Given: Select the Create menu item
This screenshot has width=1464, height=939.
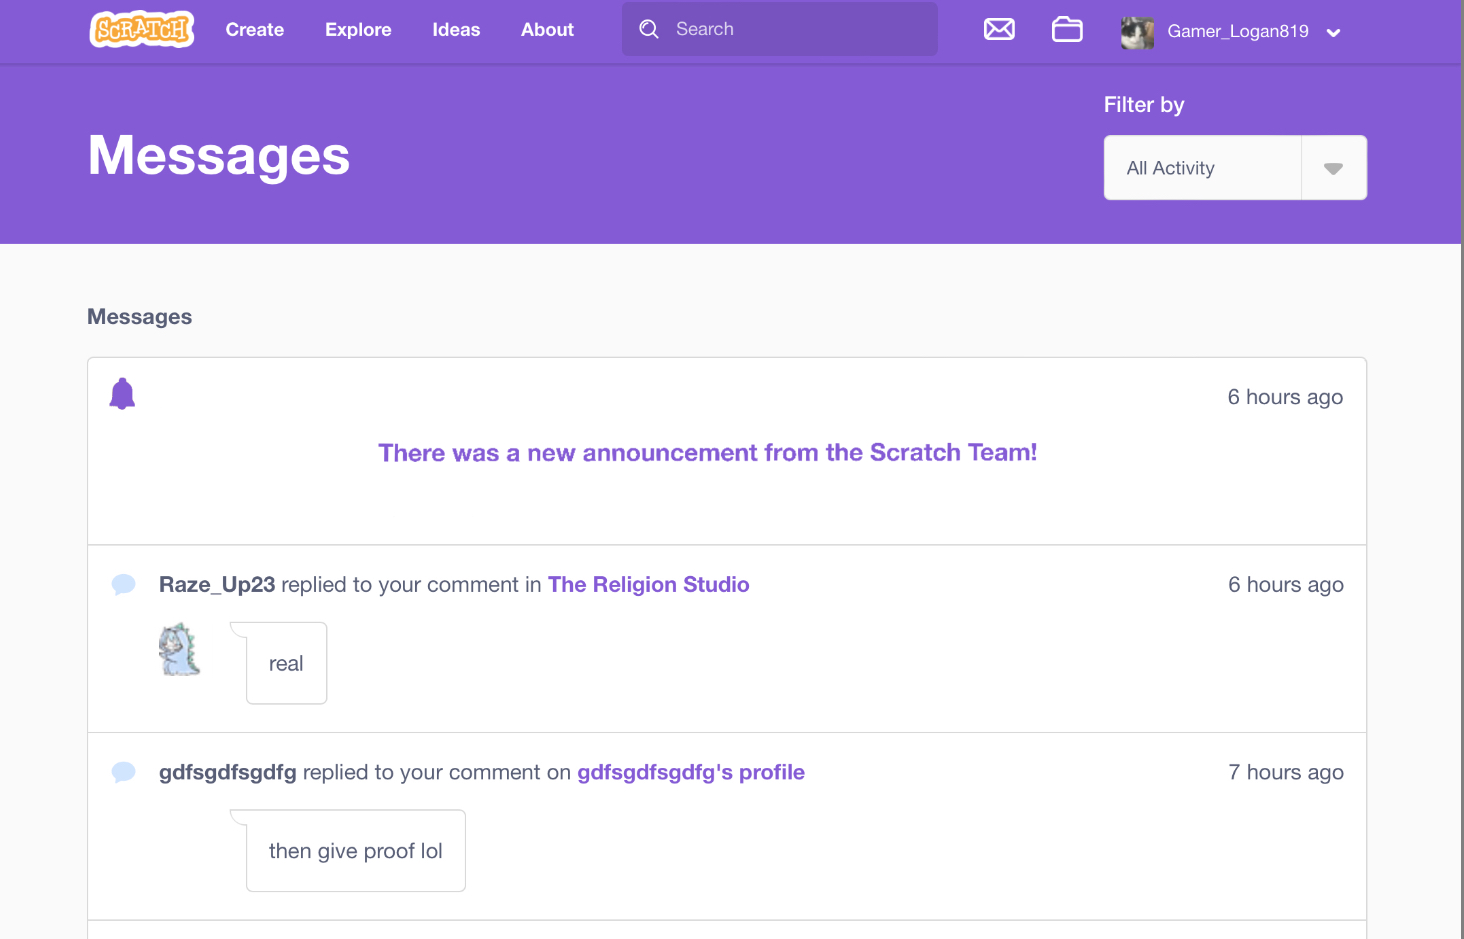Looking at the screenshot, I should coord(254,29).
